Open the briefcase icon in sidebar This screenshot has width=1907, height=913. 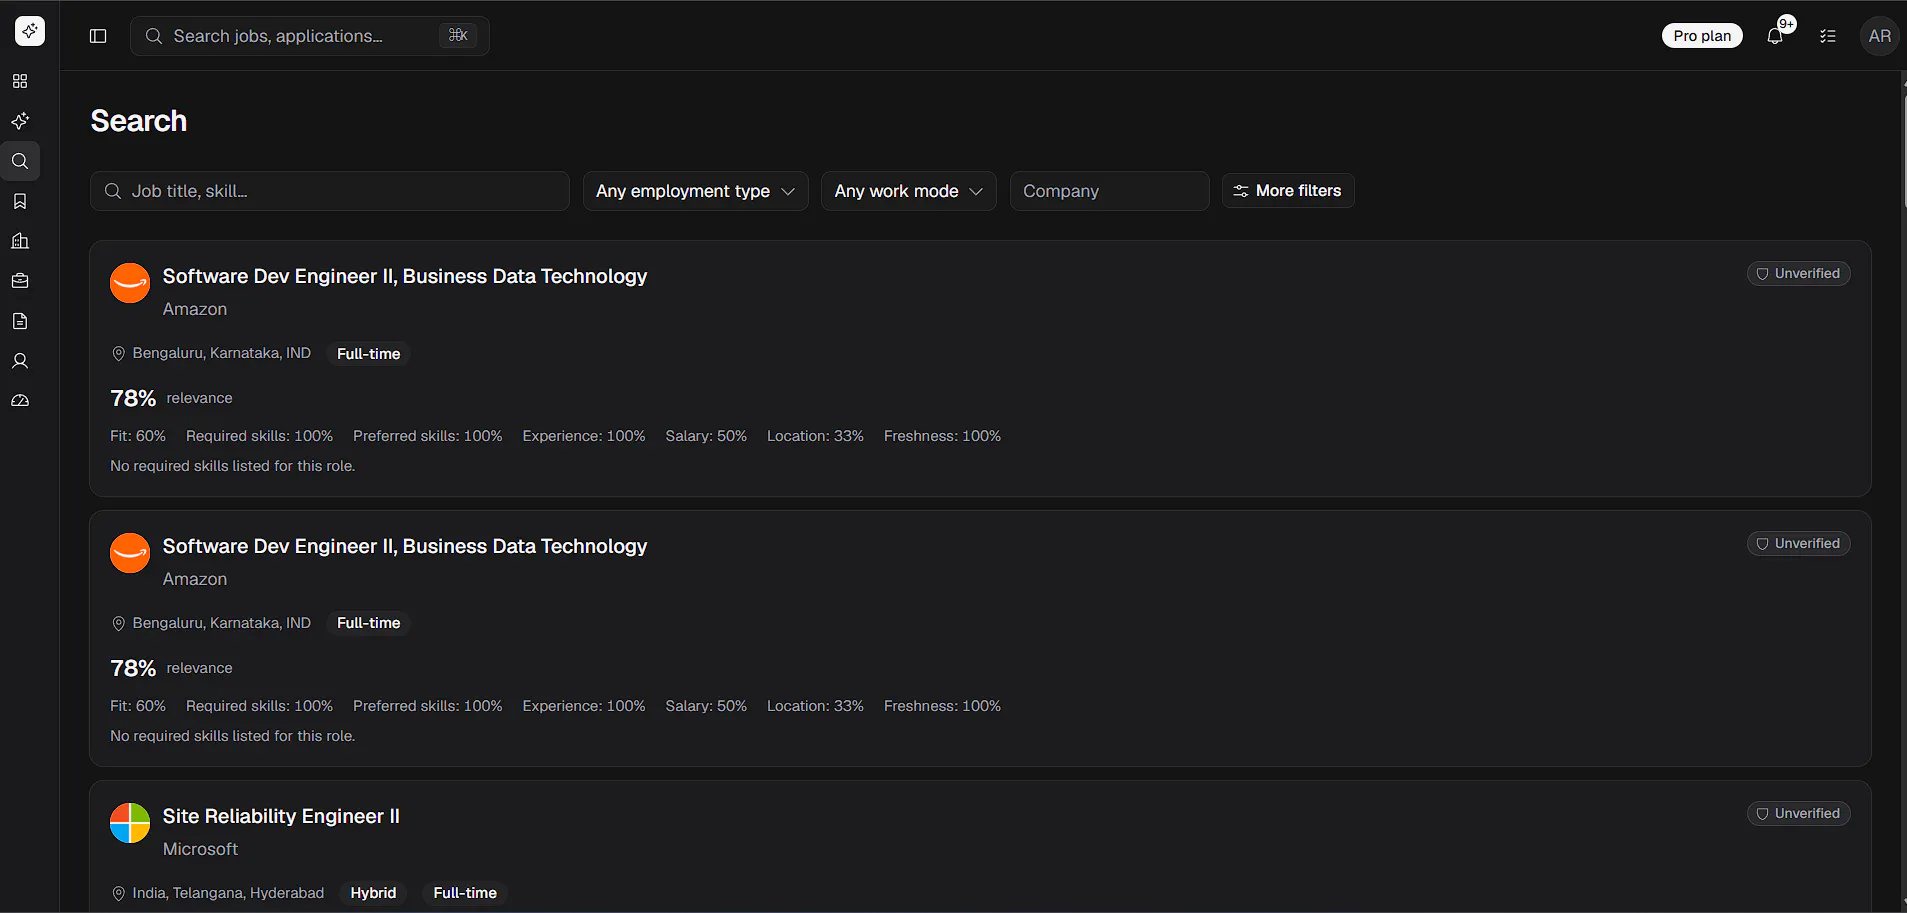pos(20,281)
